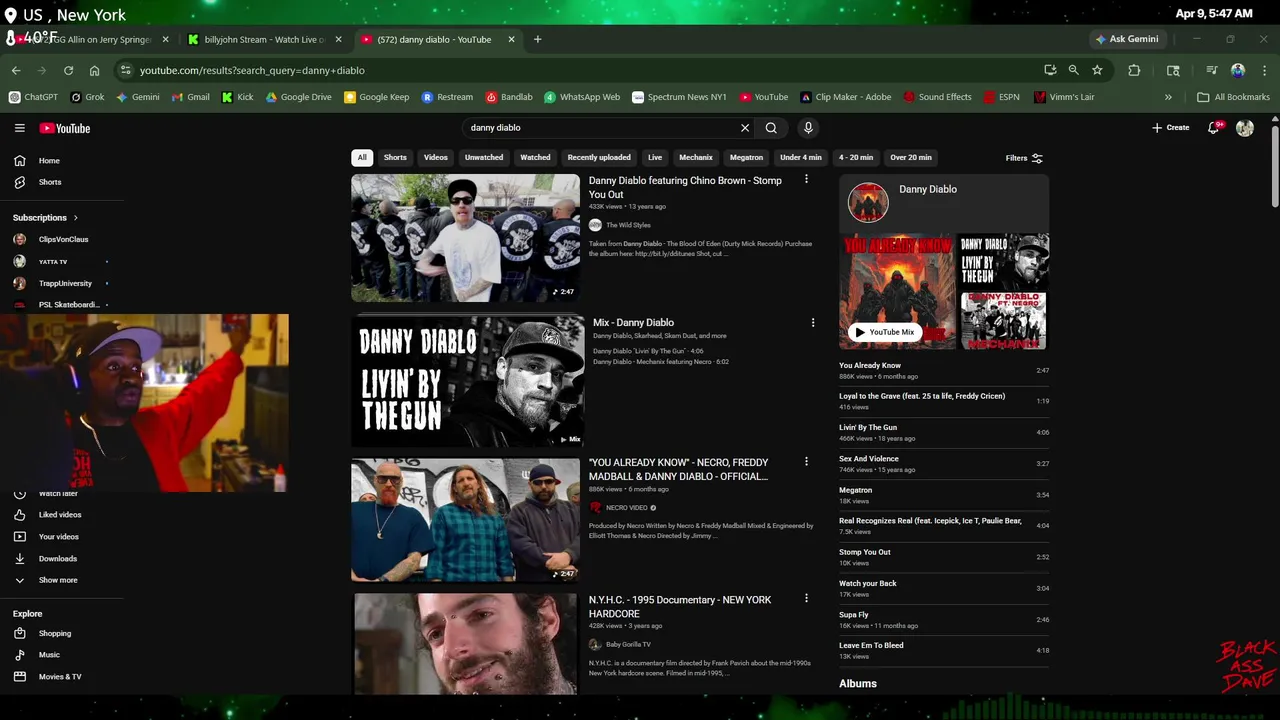The height and width of the screenshot is (720, 1280).
Task: Click the YouTube page scrollbar
Action: click(x=1274, y=165)
